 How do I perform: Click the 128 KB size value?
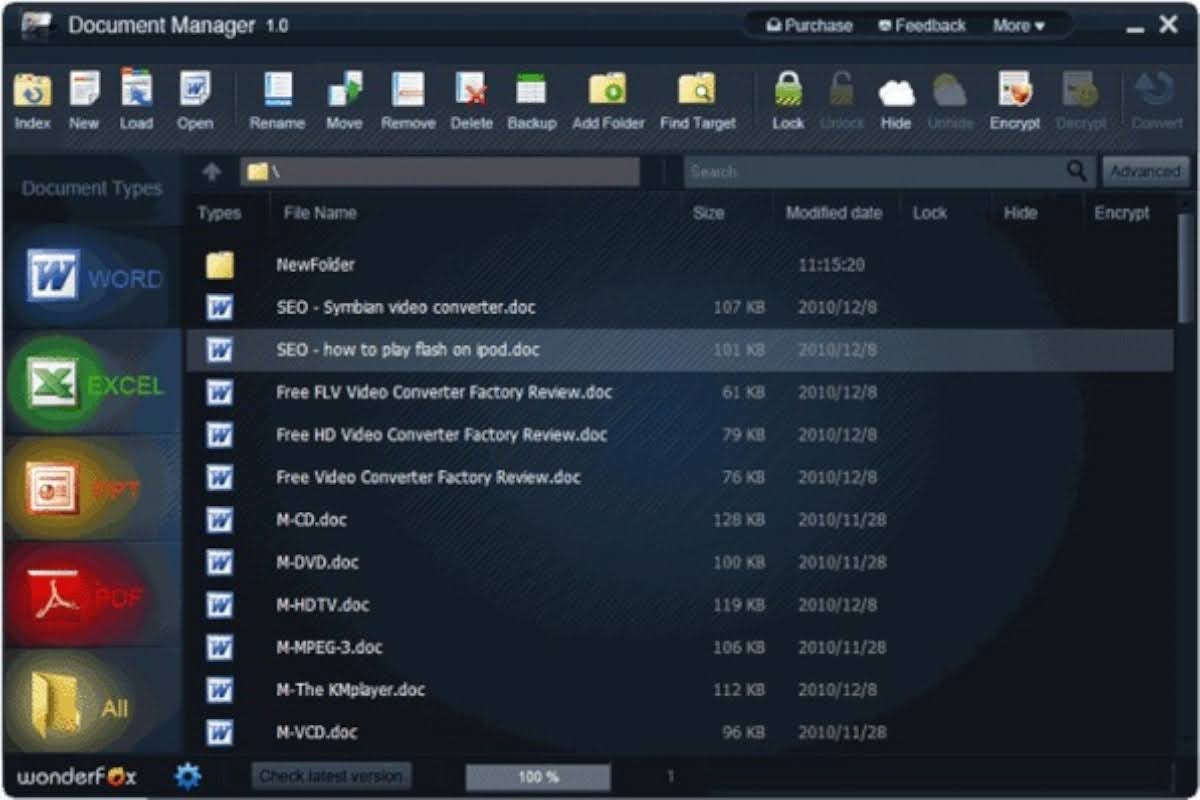[x=739, y=520]
